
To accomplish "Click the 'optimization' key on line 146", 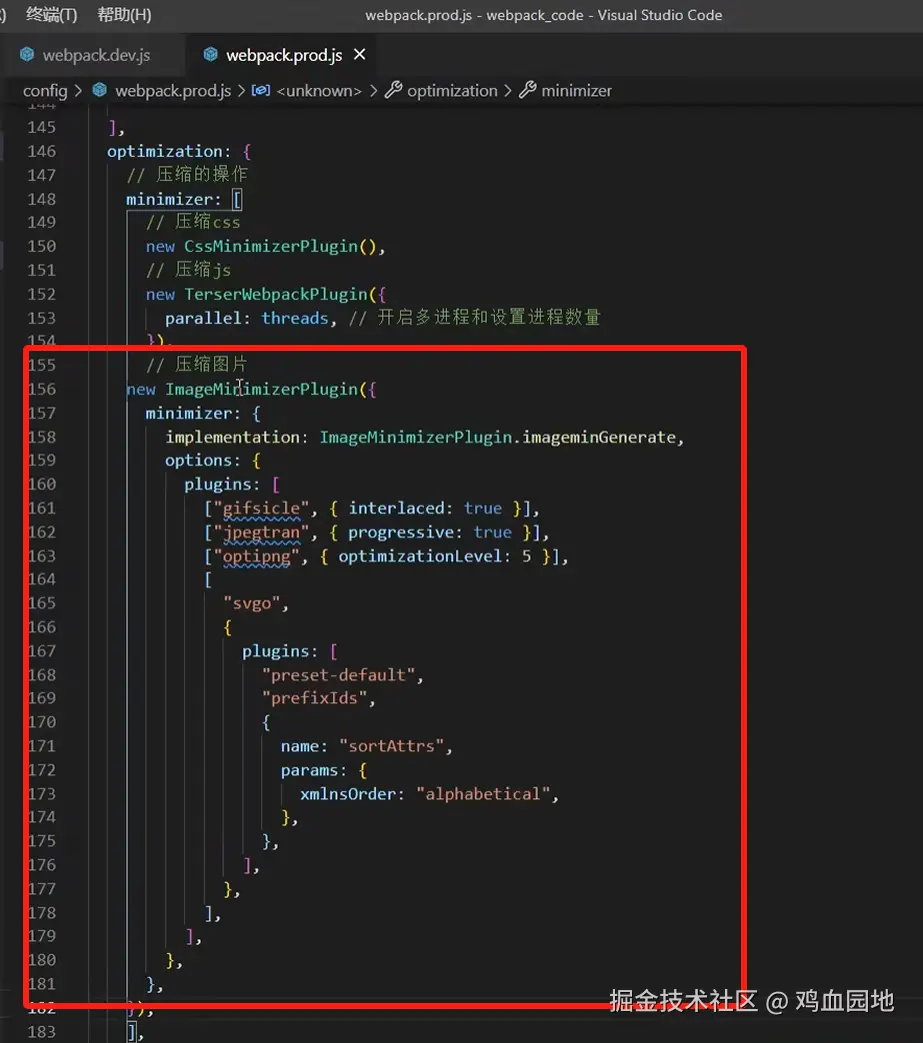I will pos(164,152).
